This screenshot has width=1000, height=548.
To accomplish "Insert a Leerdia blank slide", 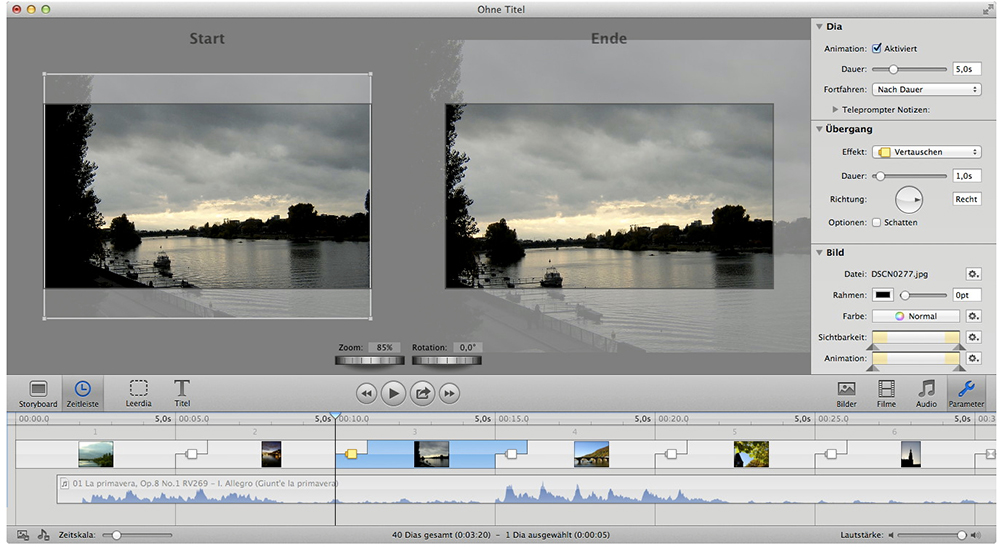I will (x=139, y=392).
